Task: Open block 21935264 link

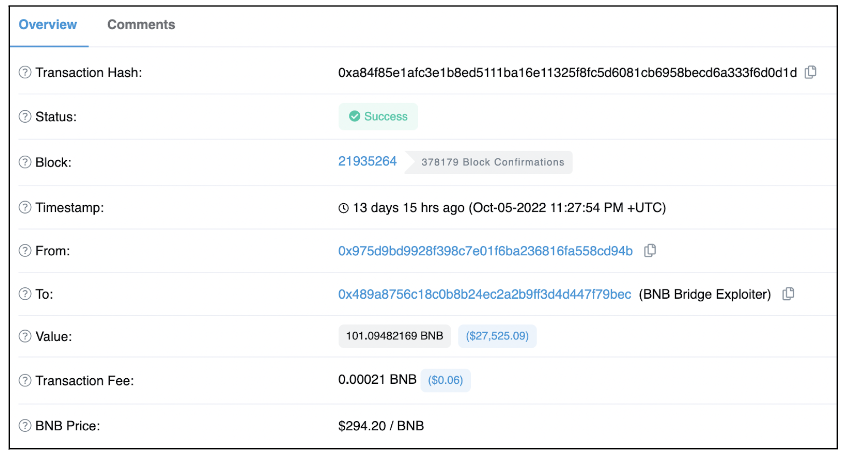Action: pyautogui.click(x=367, y=161)
